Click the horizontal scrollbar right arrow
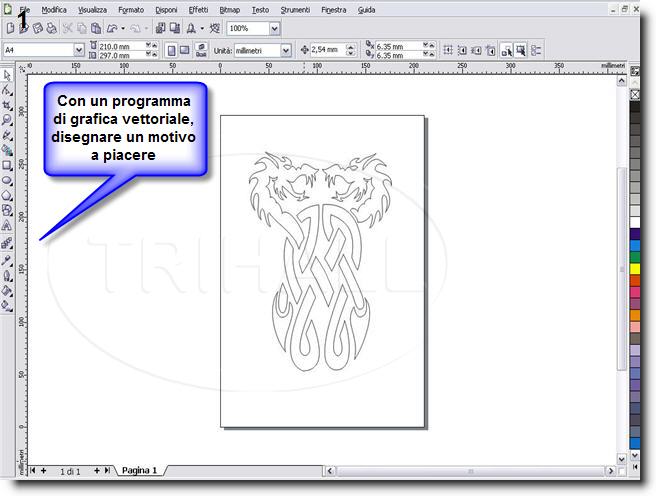 pyautogui.click(x=611, y=471)
